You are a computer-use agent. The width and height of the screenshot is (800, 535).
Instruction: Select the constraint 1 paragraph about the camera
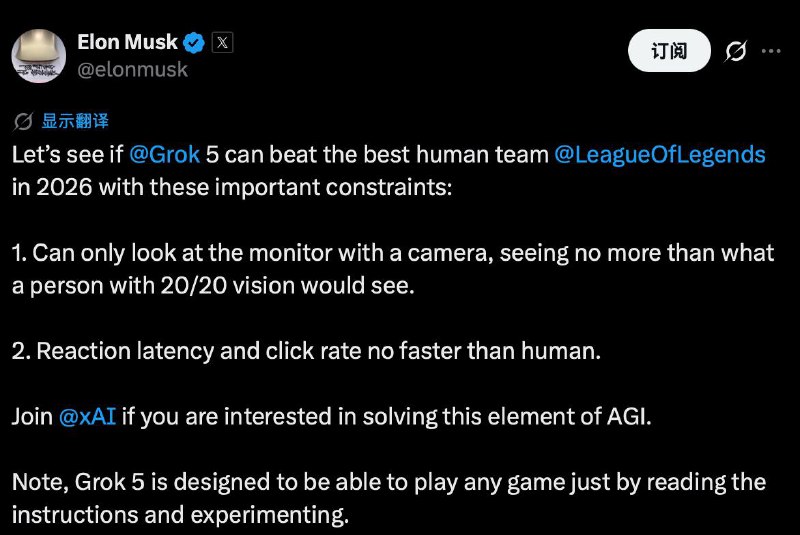pos(392,269)
